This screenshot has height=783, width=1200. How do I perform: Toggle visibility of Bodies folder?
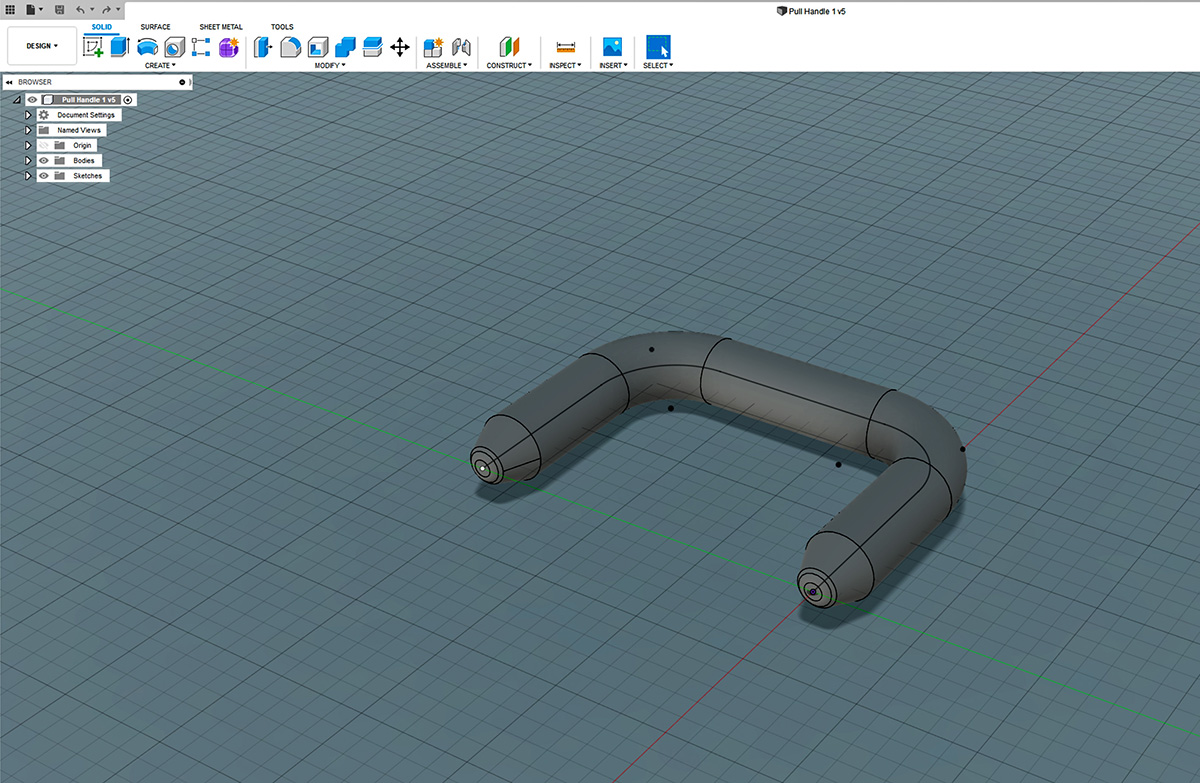tap(44, 160)
